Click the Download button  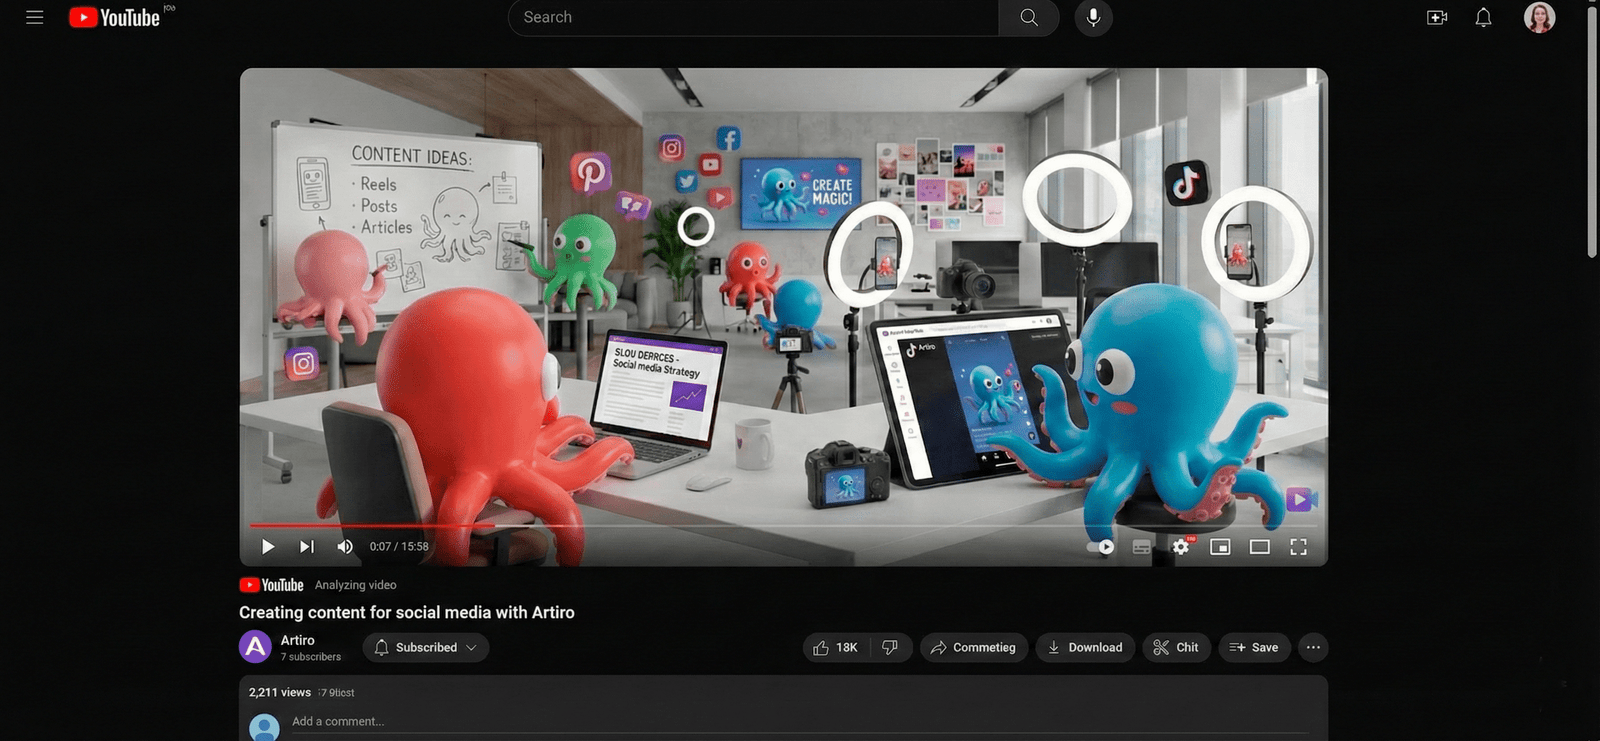point(1085,648)
